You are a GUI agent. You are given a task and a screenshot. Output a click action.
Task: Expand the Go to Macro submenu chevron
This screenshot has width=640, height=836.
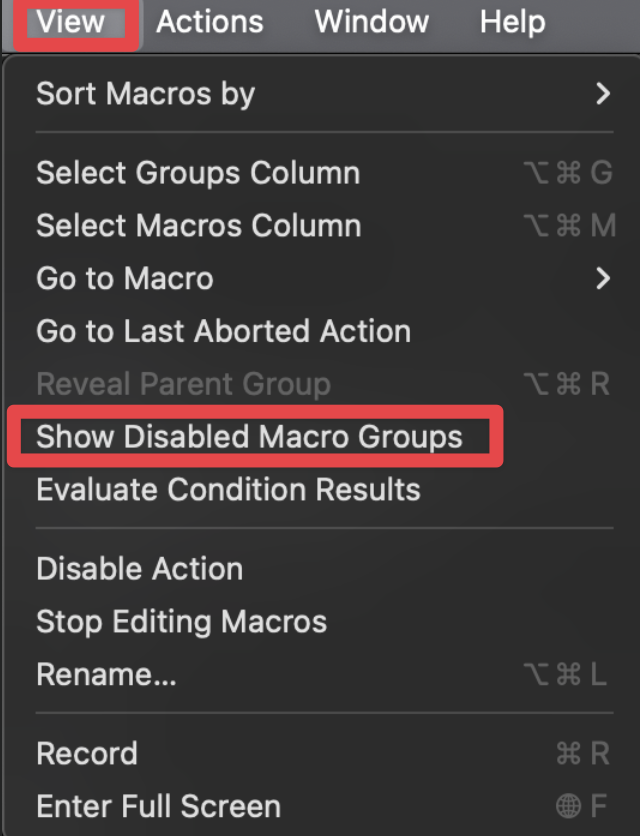[602, 278]
